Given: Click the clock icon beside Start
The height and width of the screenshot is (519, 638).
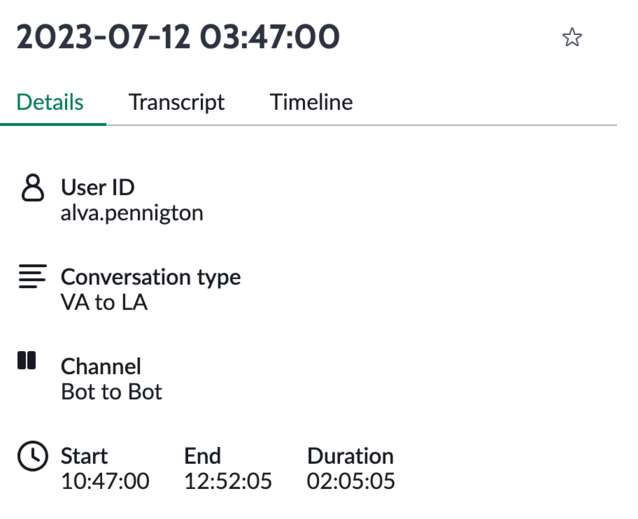Looking at the screenshot, I should 33,456.
